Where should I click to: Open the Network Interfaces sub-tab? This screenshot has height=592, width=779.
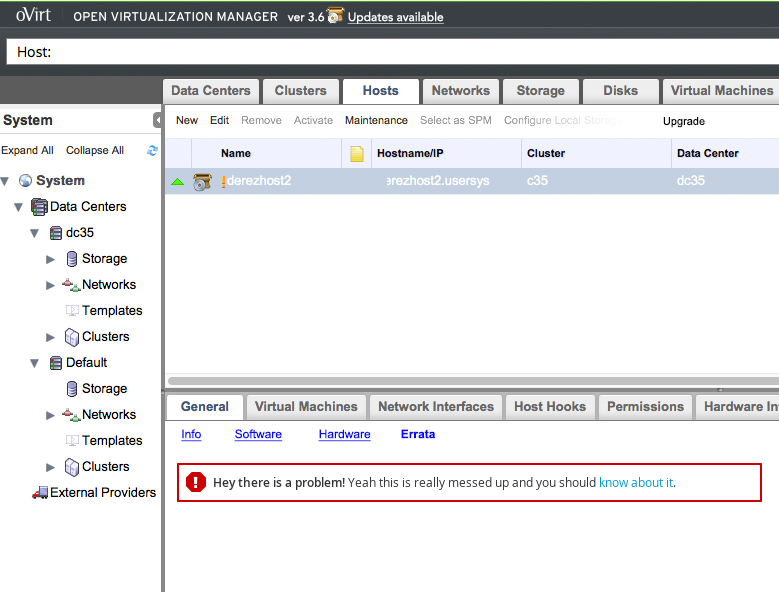pyautogui.click(x=436, y=407)
